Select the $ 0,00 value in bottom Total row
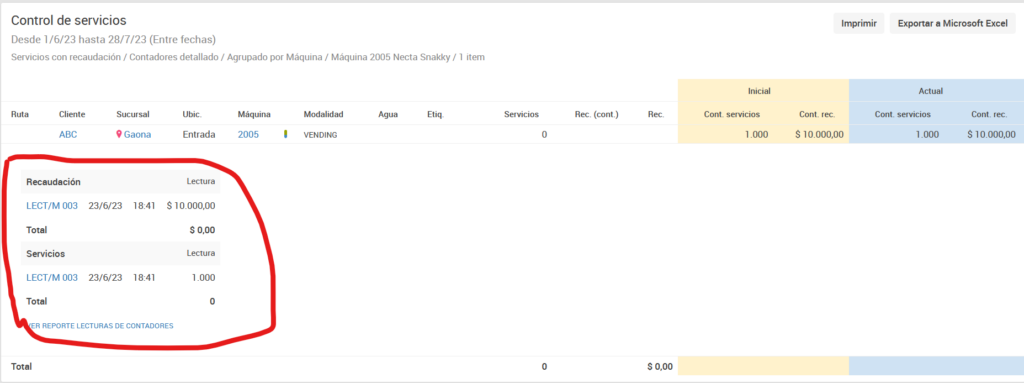1024x383 pixels. 660,367
